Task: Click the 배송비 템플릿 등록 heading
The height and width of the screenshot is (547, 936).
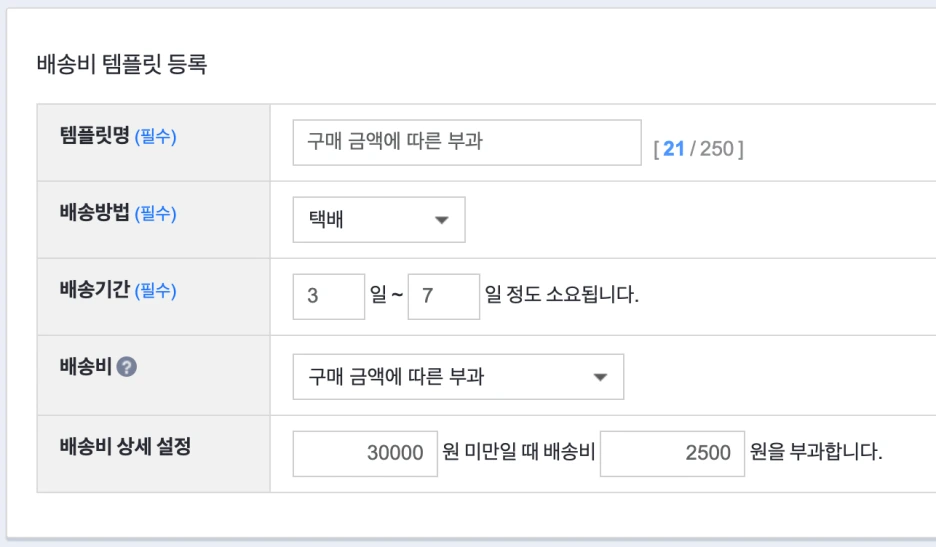Action: point(120,68)
